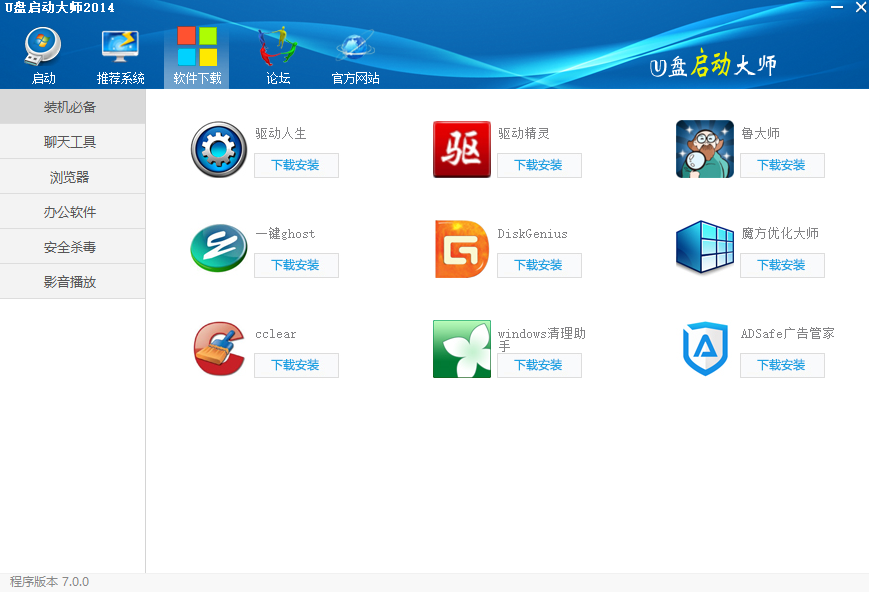Download and install windows清理助手
Image resolution: width=869 pixels, height=592 pixels.
point(539,365)
